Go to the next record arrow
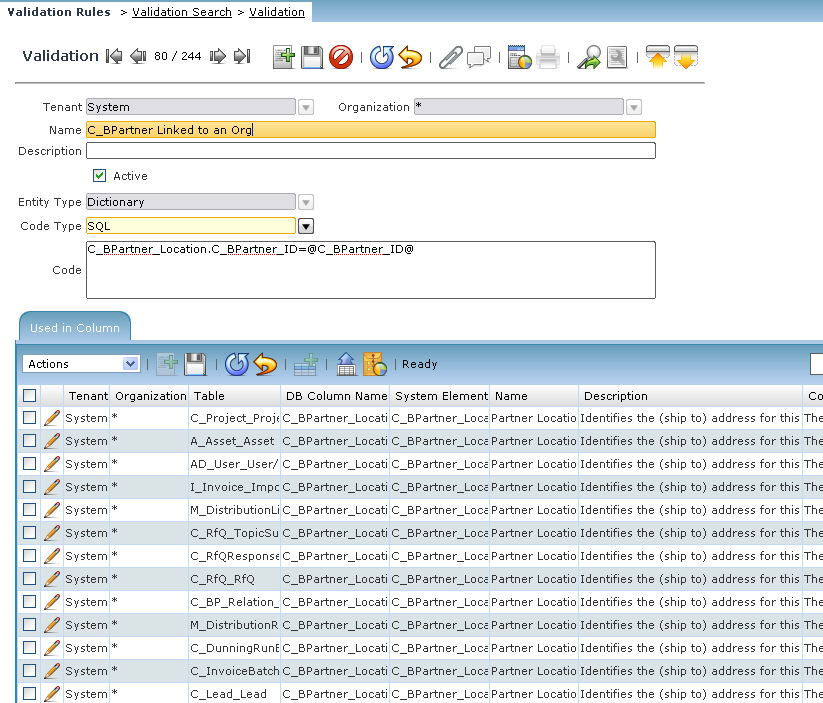The height and width of the screenshot is (703, 823). click(x=217, y=57)
